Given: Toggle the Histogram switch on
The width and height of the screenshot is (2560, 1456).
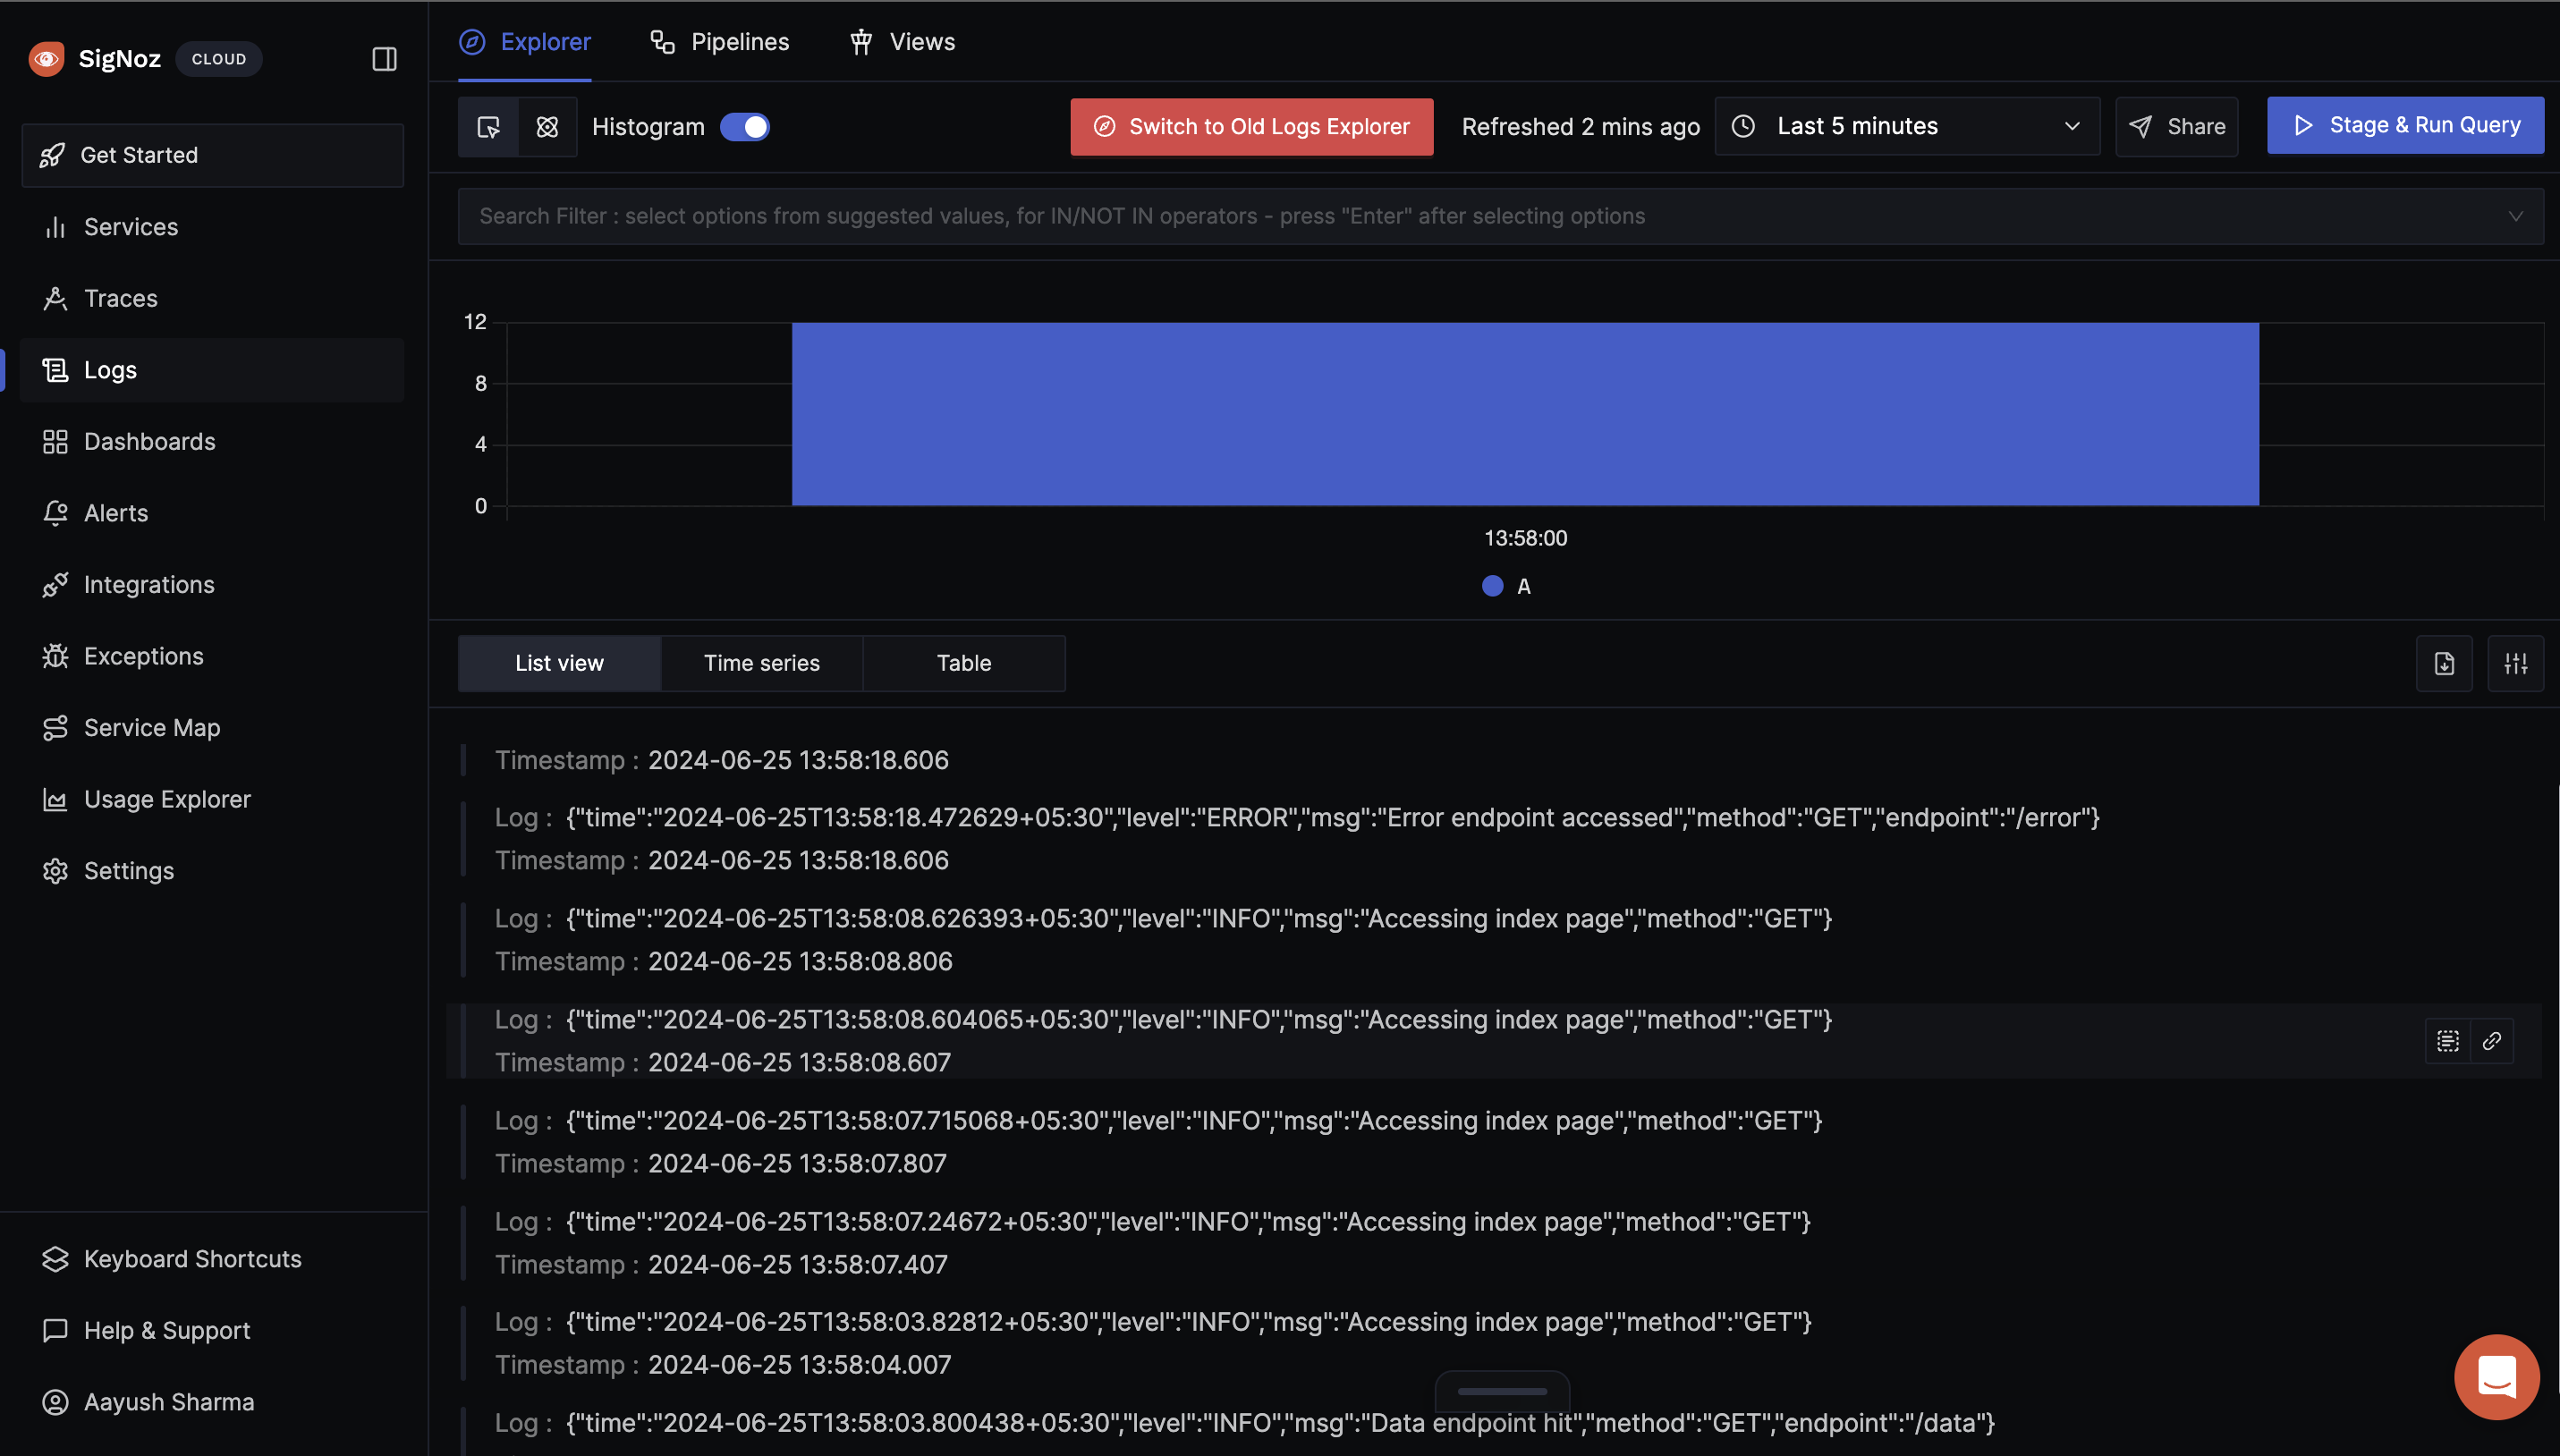Looking at the screenshot, I should (745, 127).
